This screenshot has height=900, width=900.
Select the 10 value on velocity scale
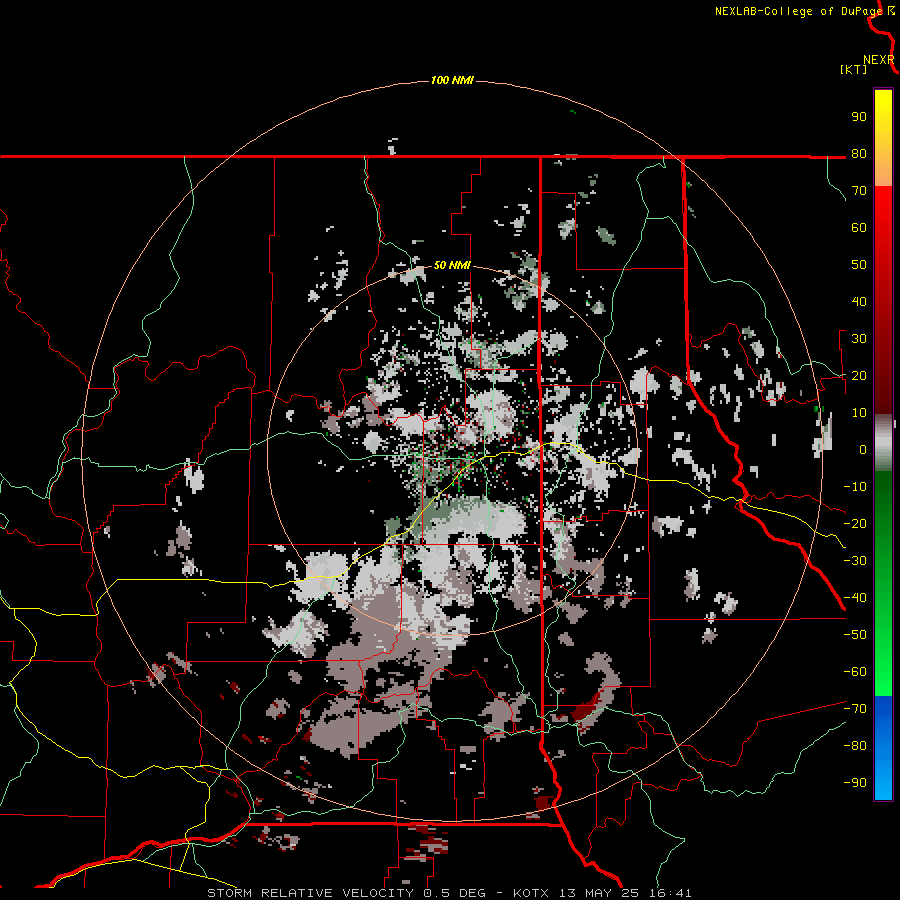pyautogui.click(x=859, y=413)
